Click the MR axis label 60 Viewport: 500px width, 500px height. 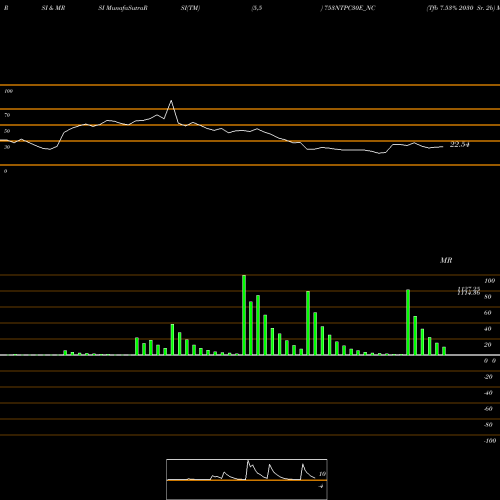tap(488, 313)
